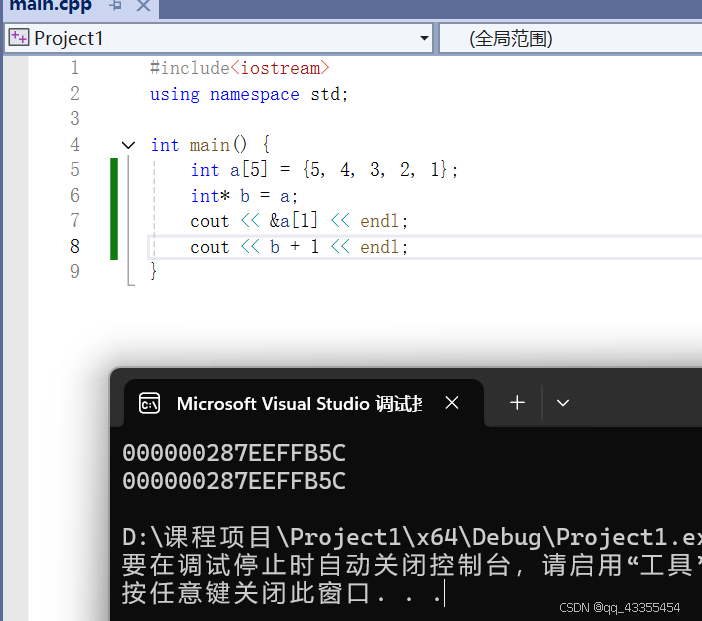Click the pin icon on main.cpp tab

pos(116,6)
